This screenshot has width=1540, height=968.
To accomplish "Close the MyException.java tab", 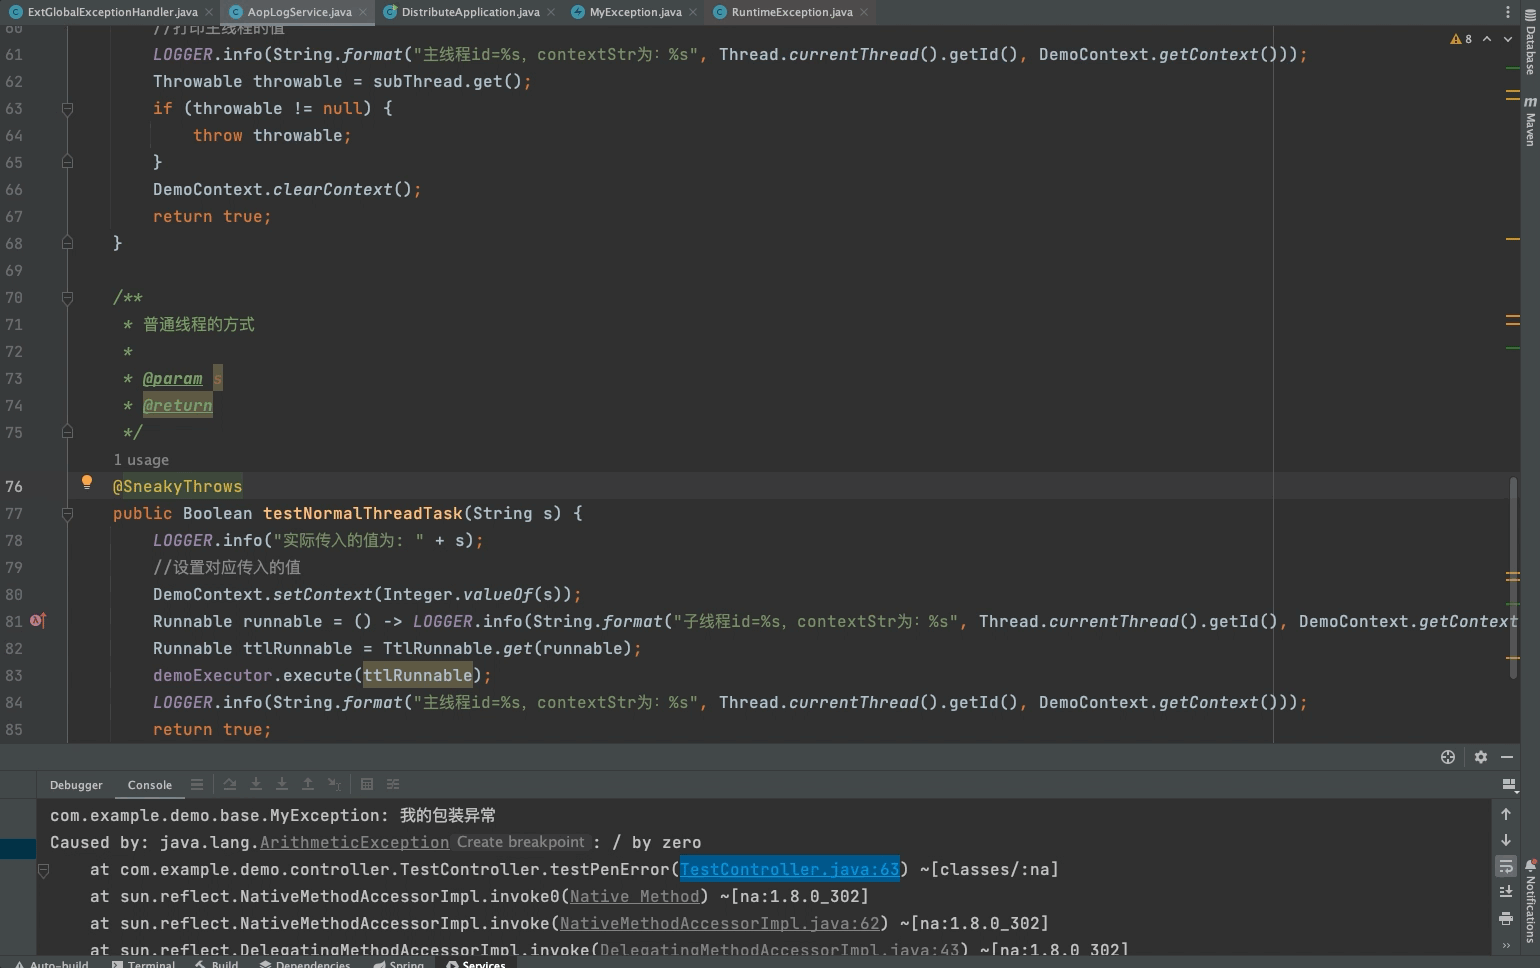I will pyautogui.click(x=693, y=12).
